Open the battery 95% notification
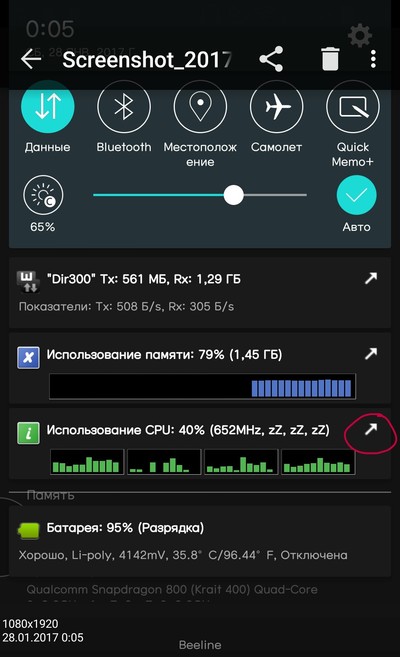This screenshot has width=400, height=657. pos(200,541)
